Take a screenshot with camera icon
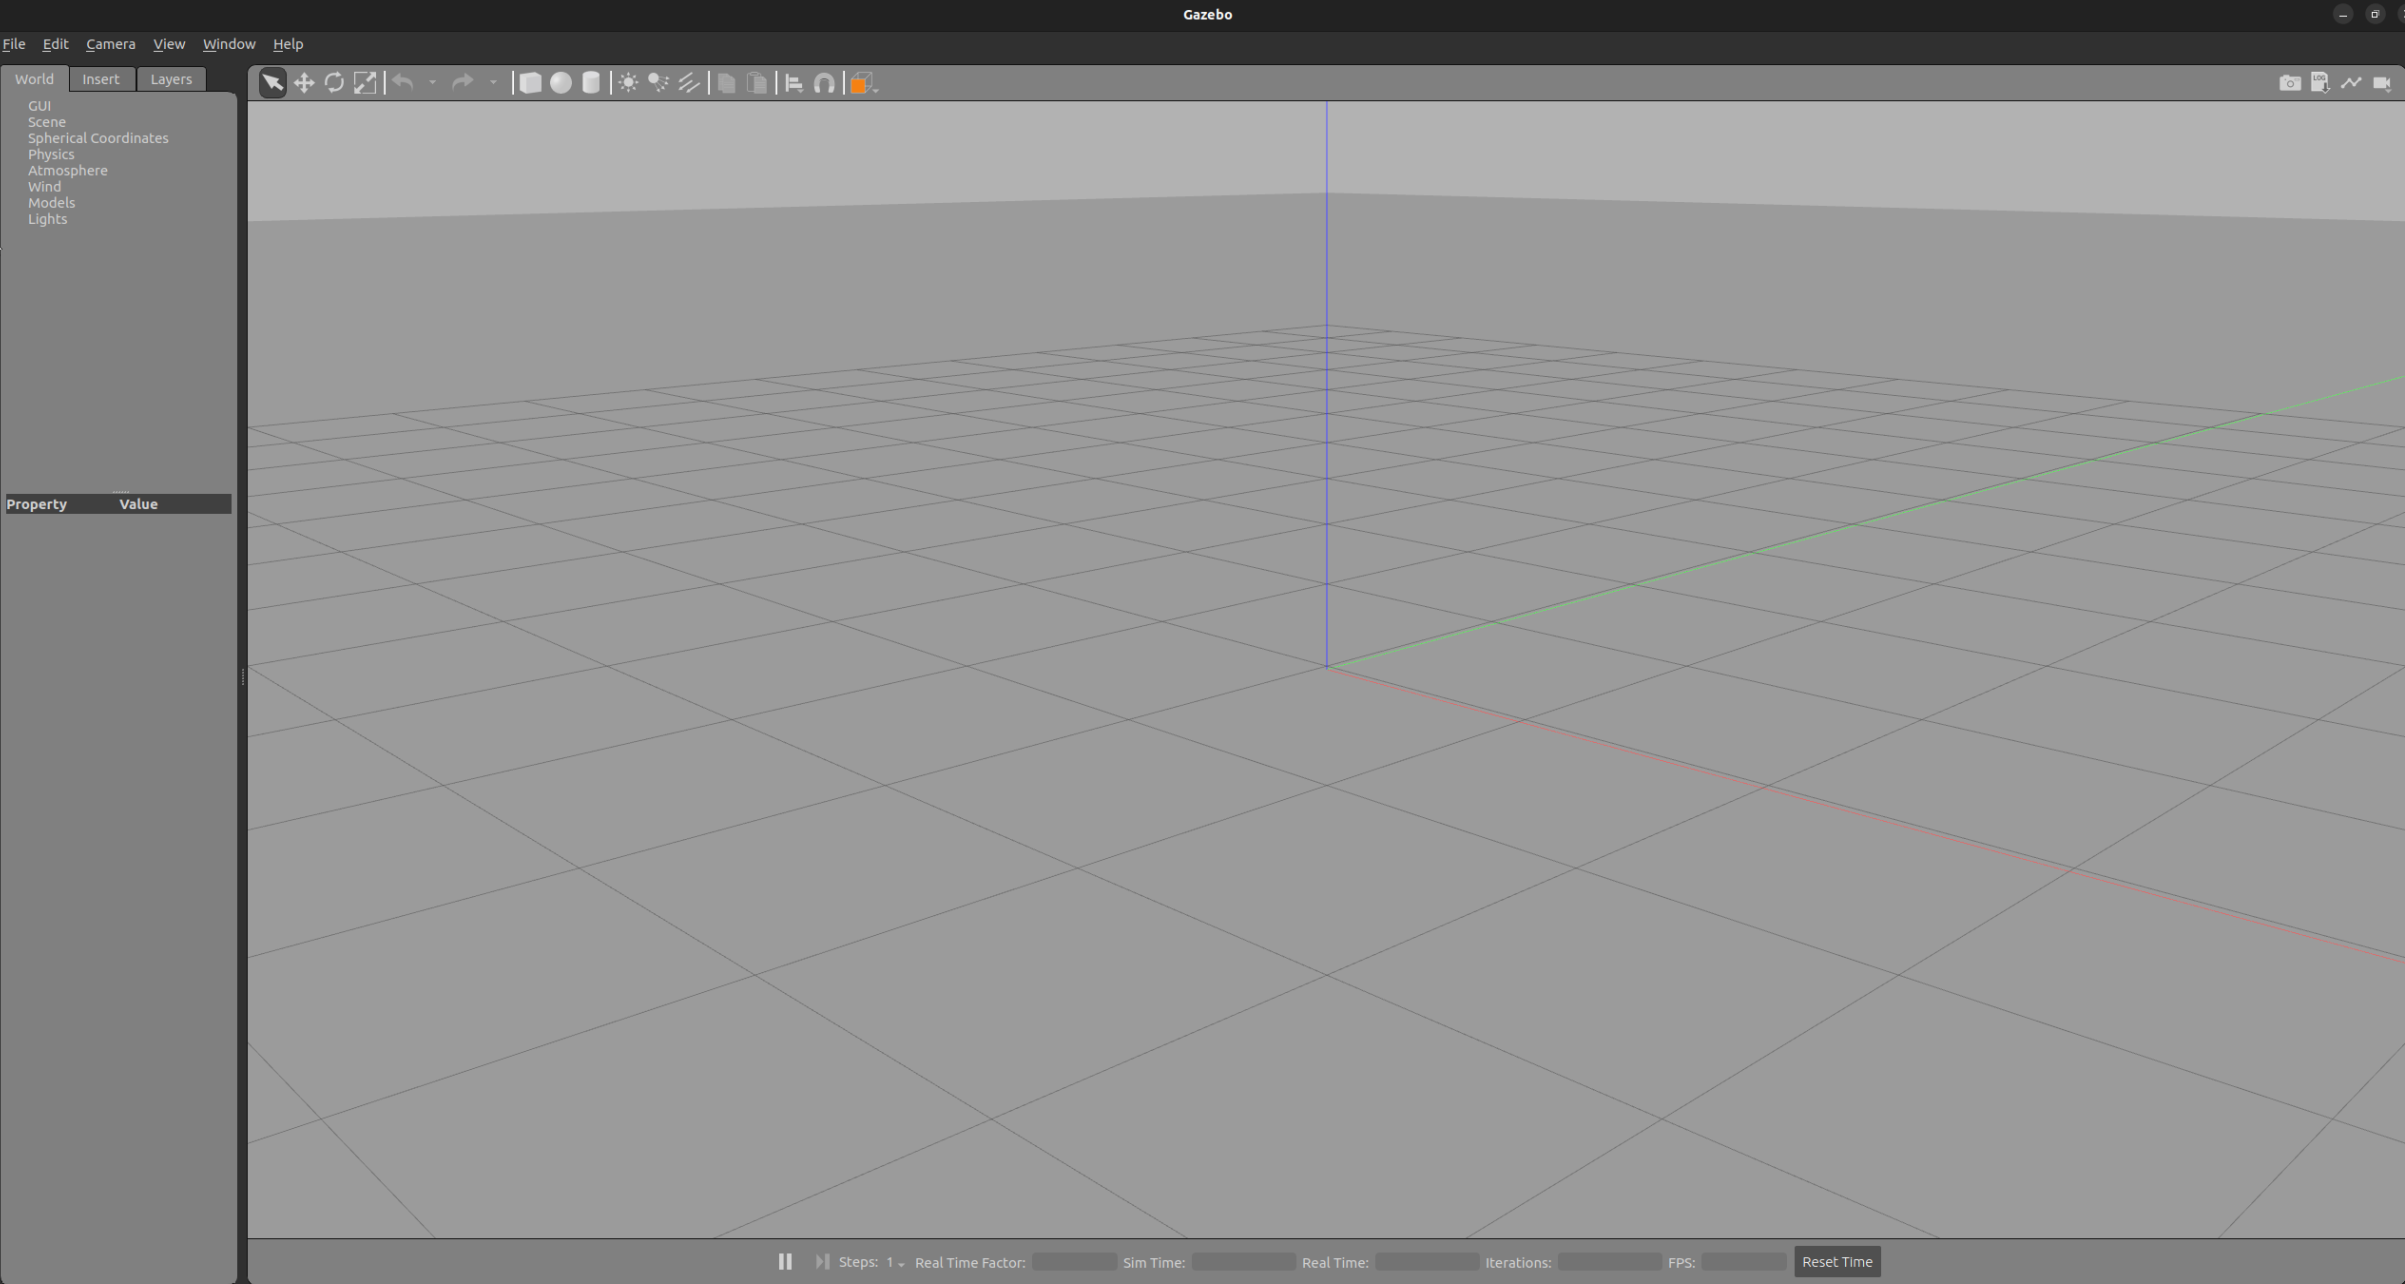This screenshot has width=2405, height=1284. point(2290,83)
